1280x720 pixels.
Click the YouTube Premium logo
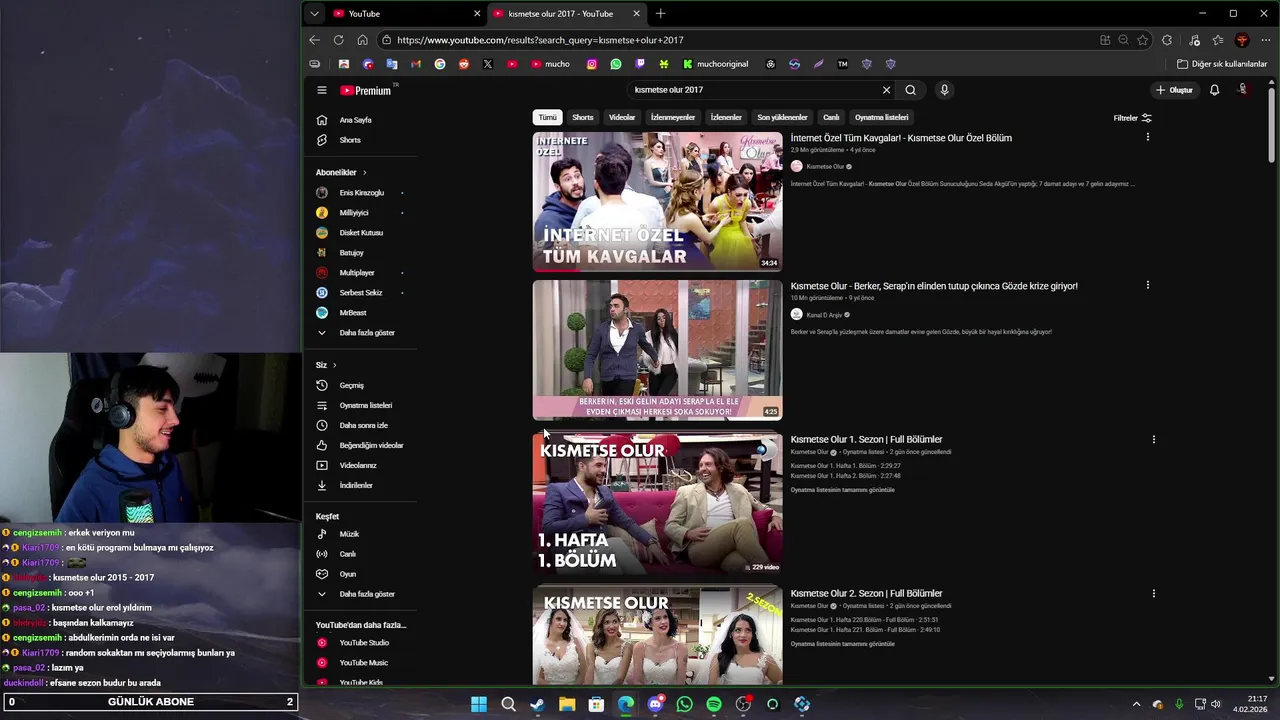[366, 90]
